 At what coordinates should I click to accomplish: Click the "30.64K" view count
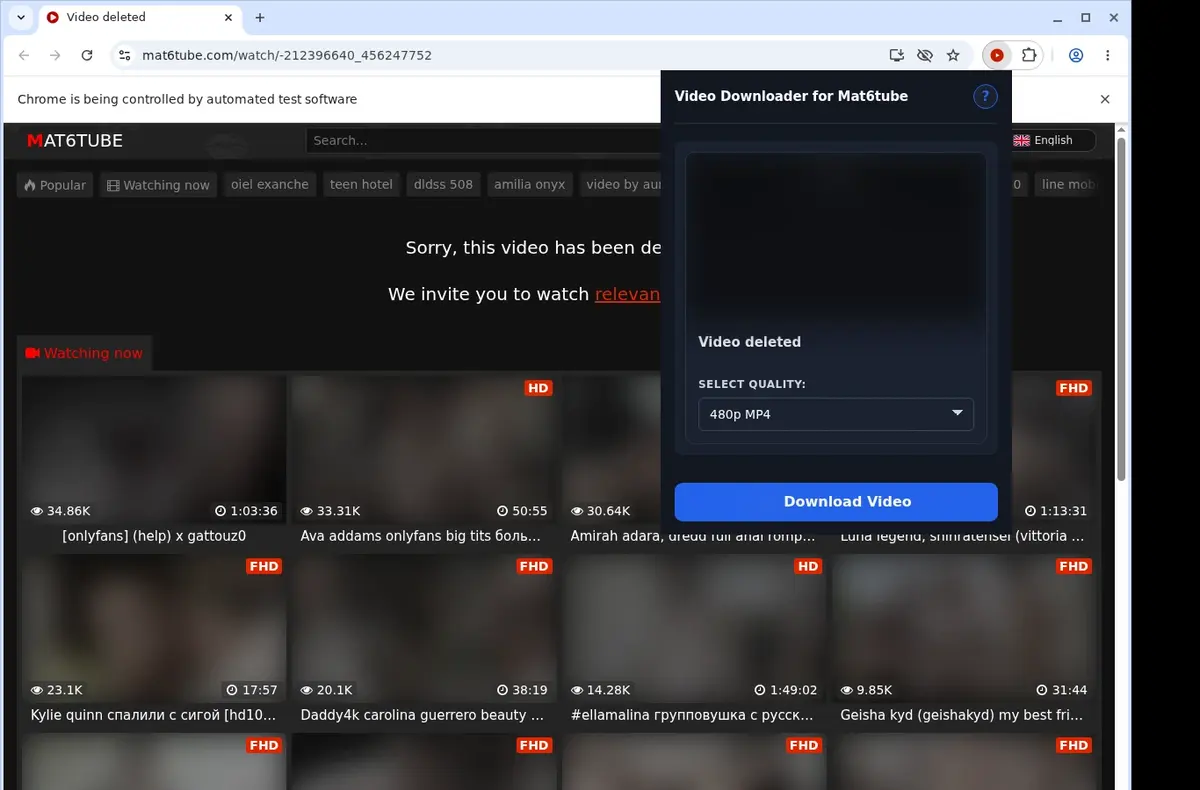tap(600, 511)
